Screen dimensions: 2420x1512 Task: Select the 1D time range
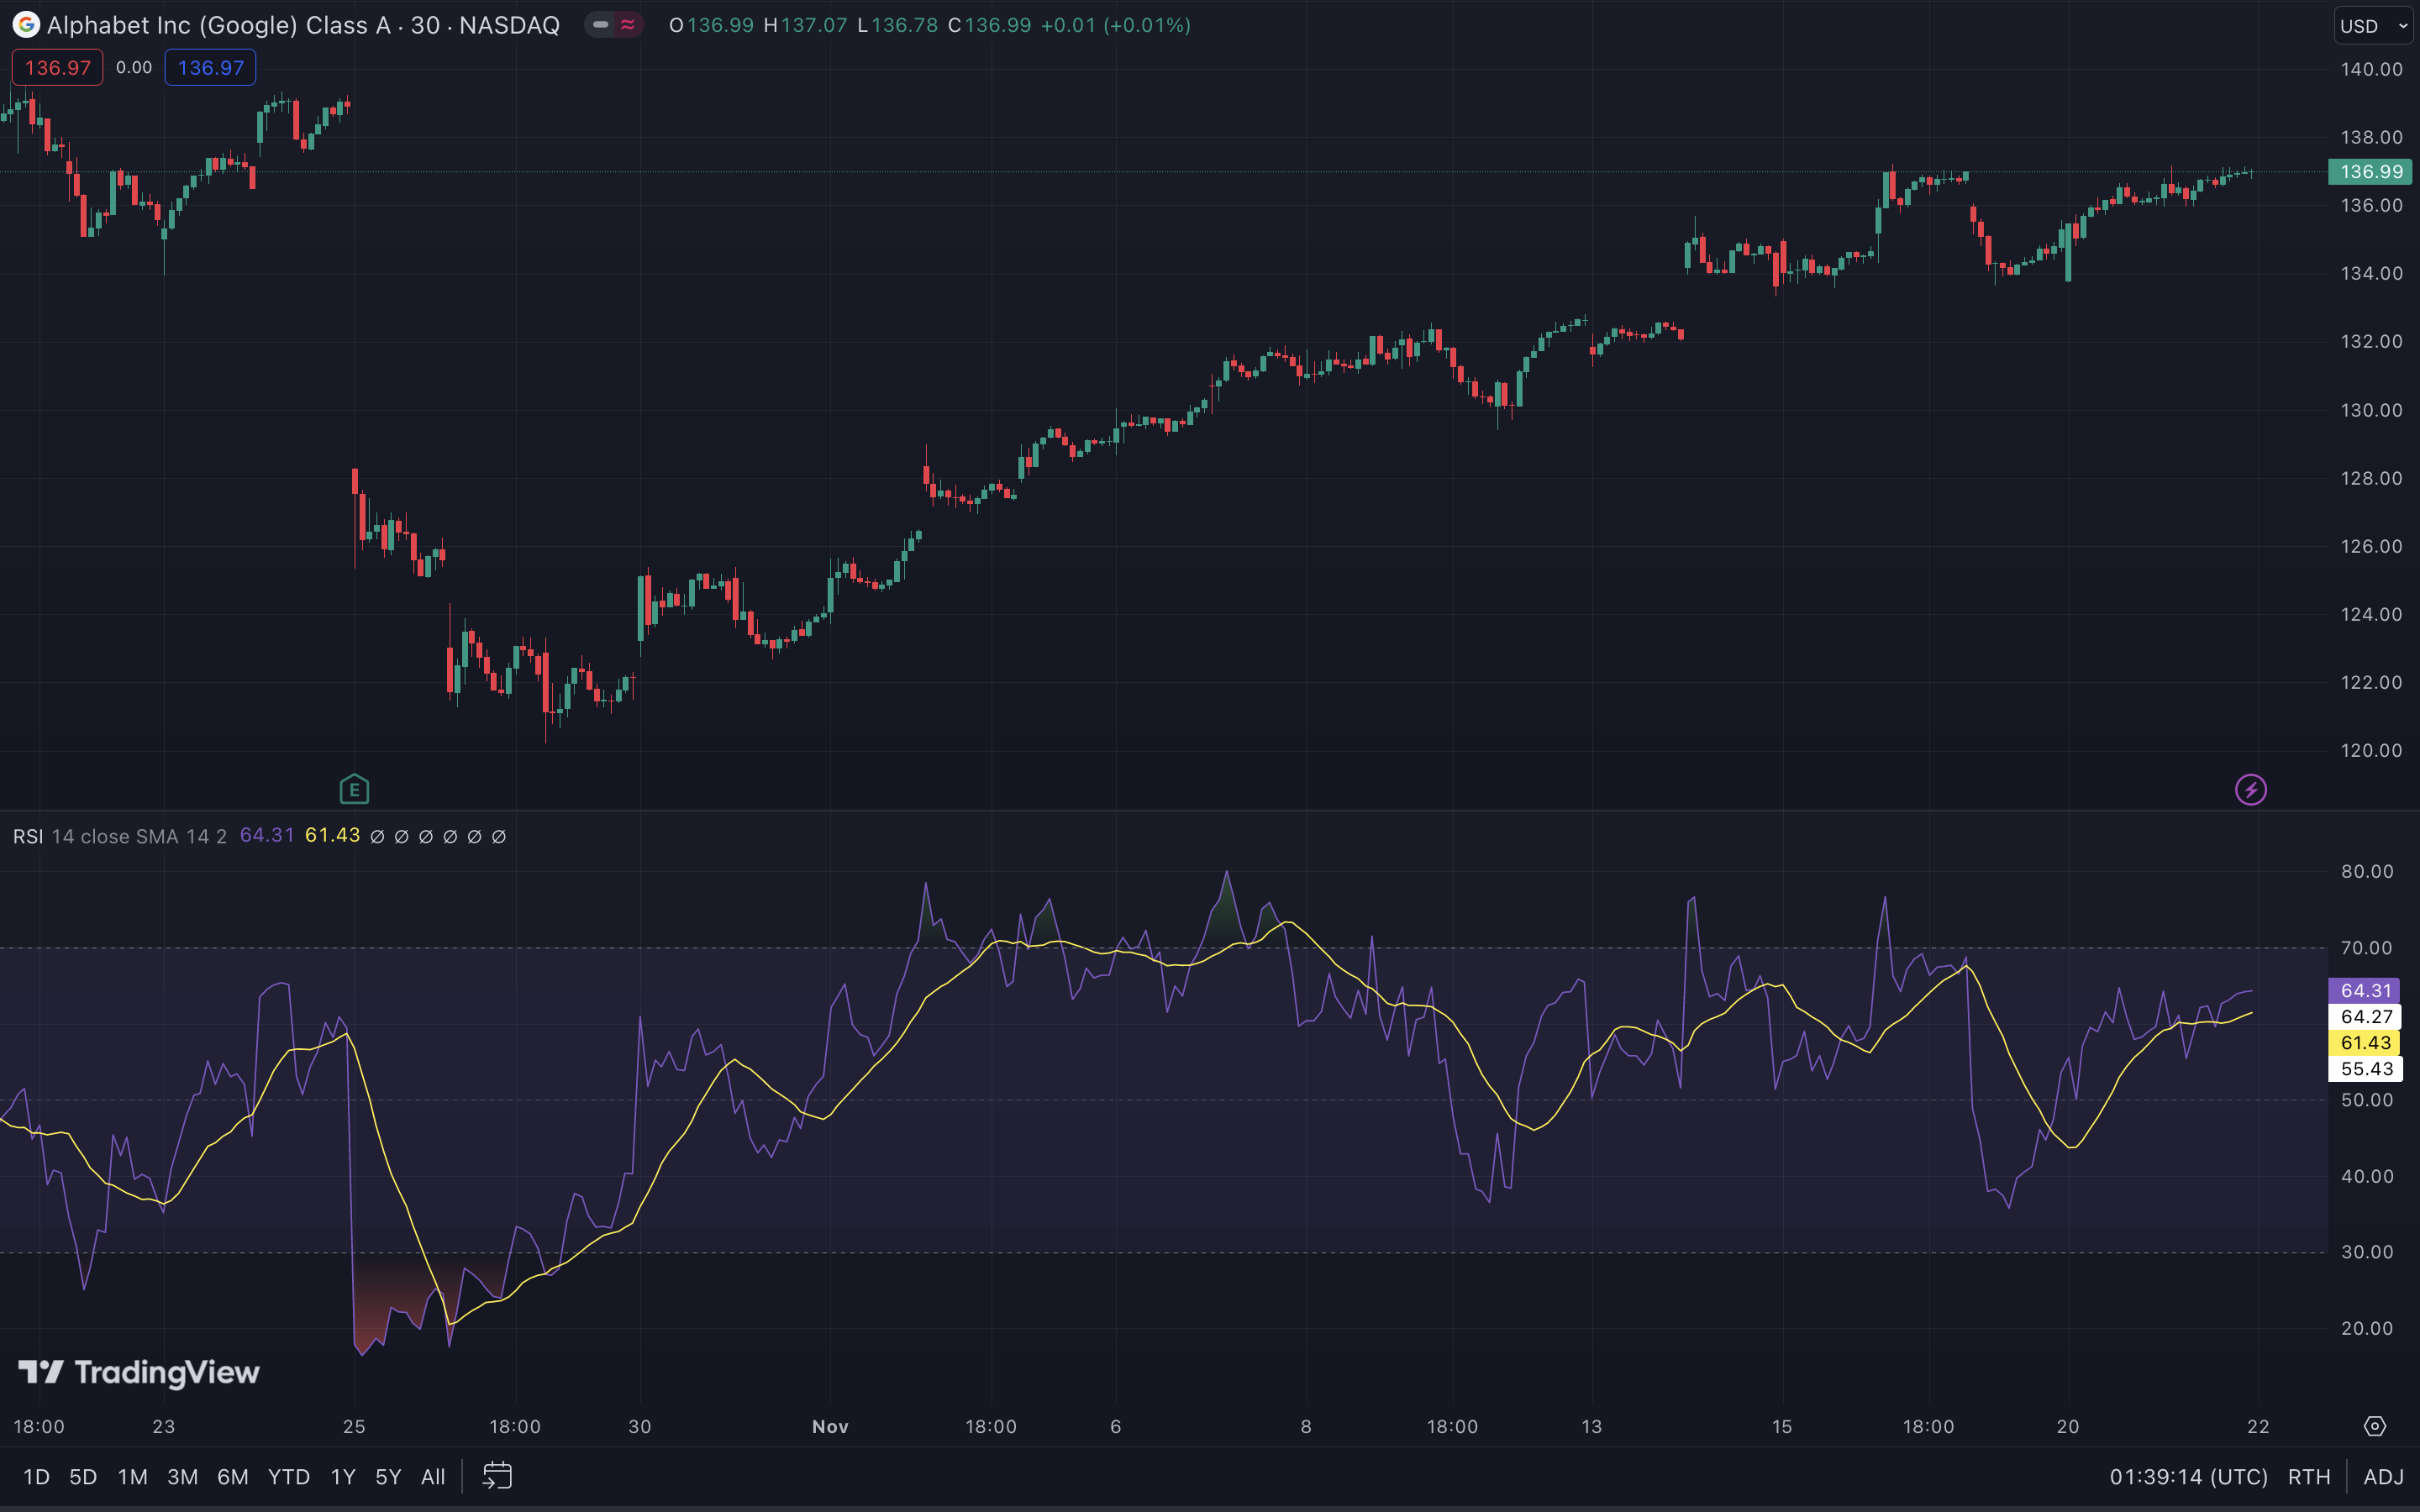(36, 1477)
